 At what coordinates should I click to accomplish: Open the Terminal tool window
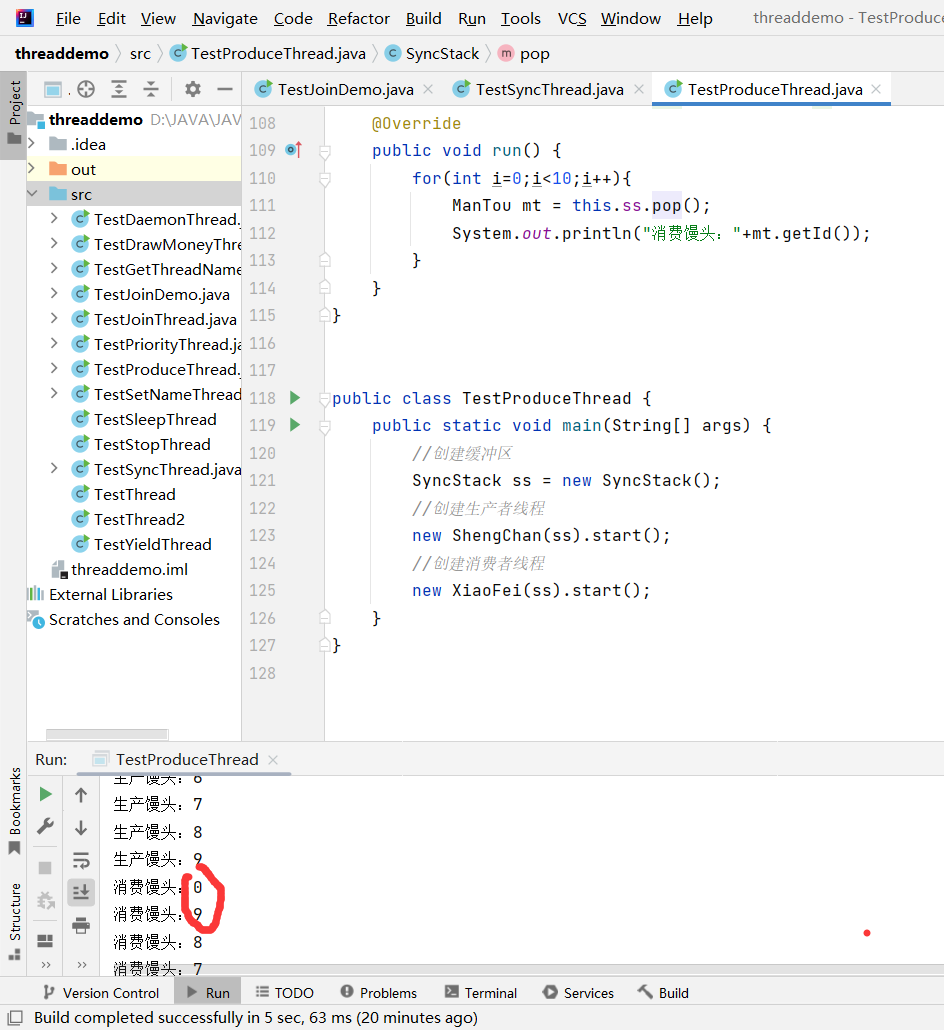[481, 993]
